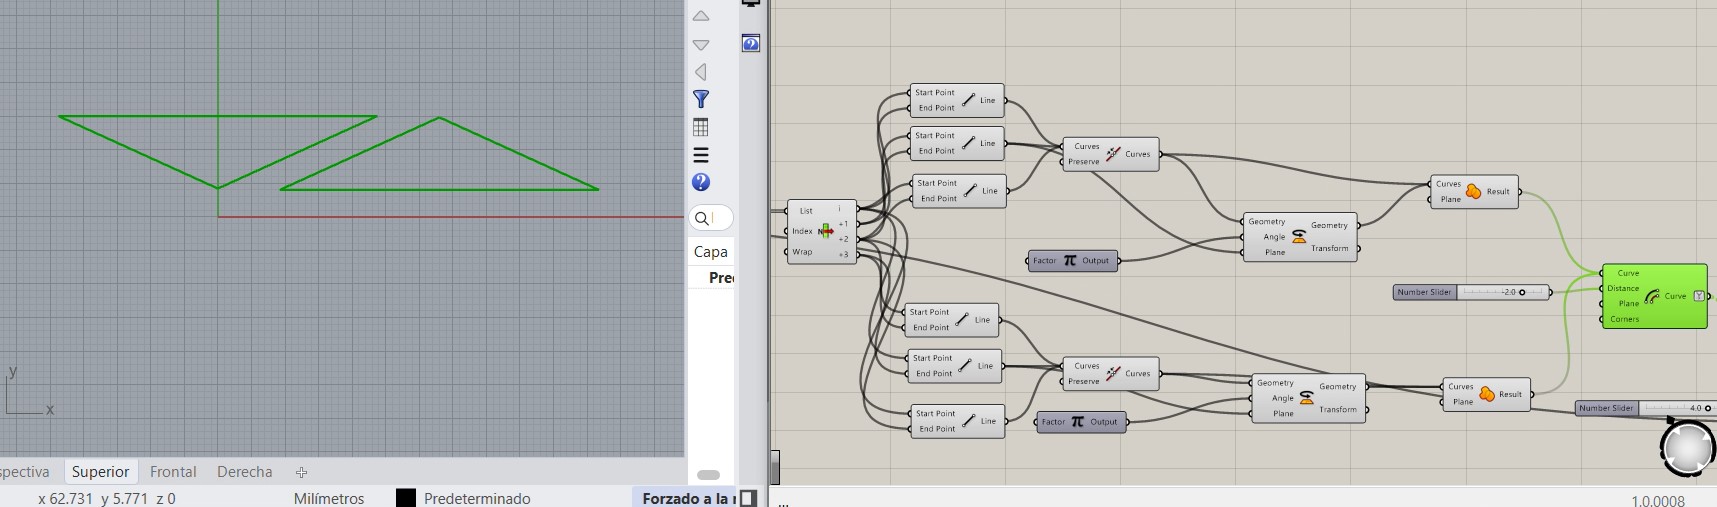This screenshot has width=1717, height=507.
Task: Click the Y flag on Offset Curve output
Action: tap(1698, 296)
